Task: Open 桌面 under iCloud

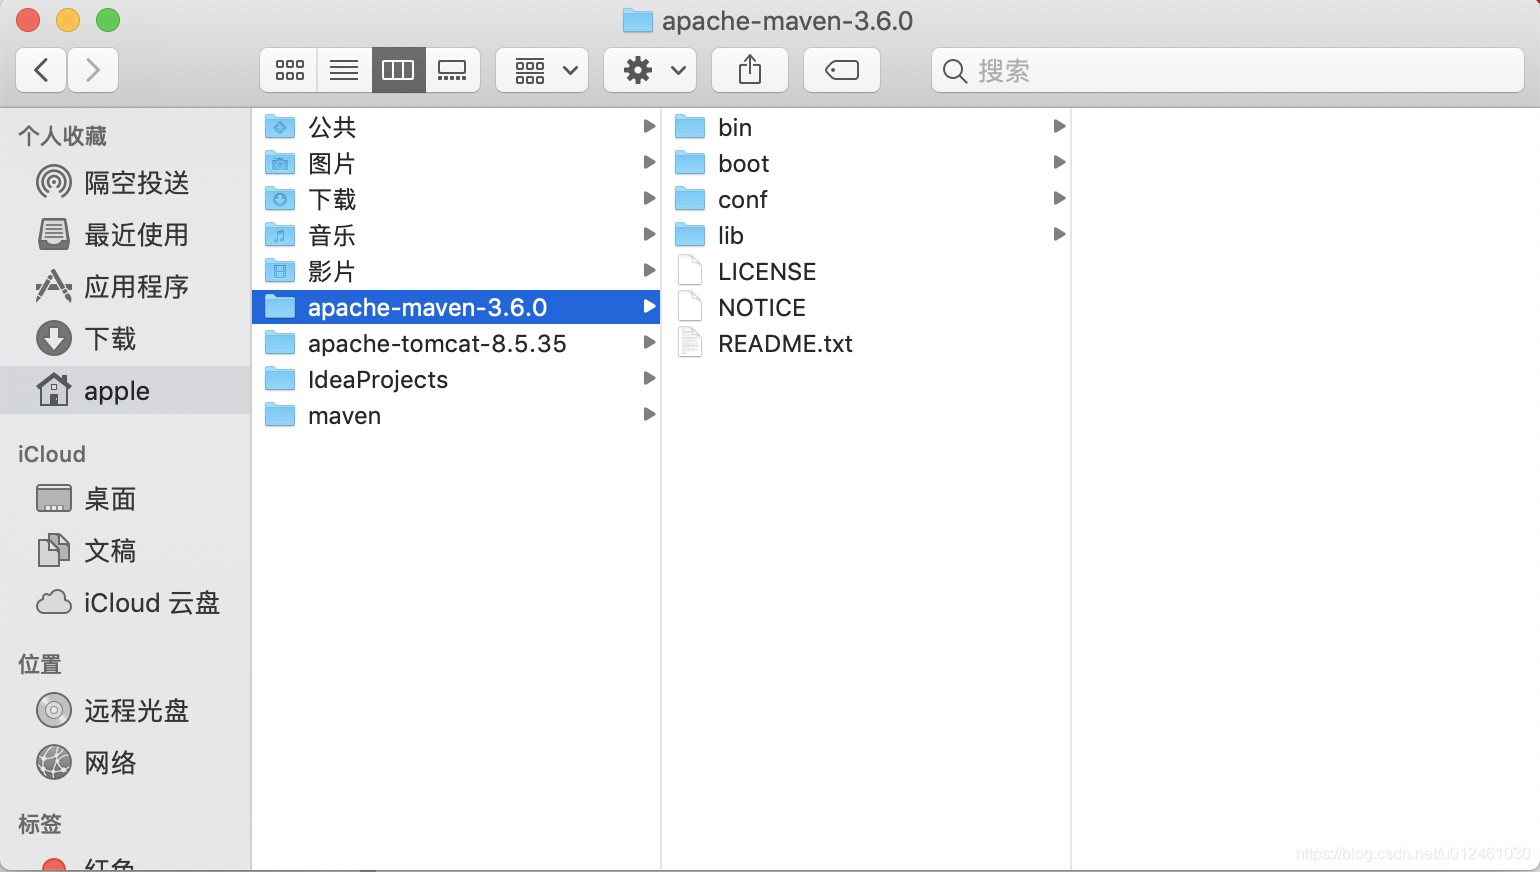Action: tap(125, 499)
